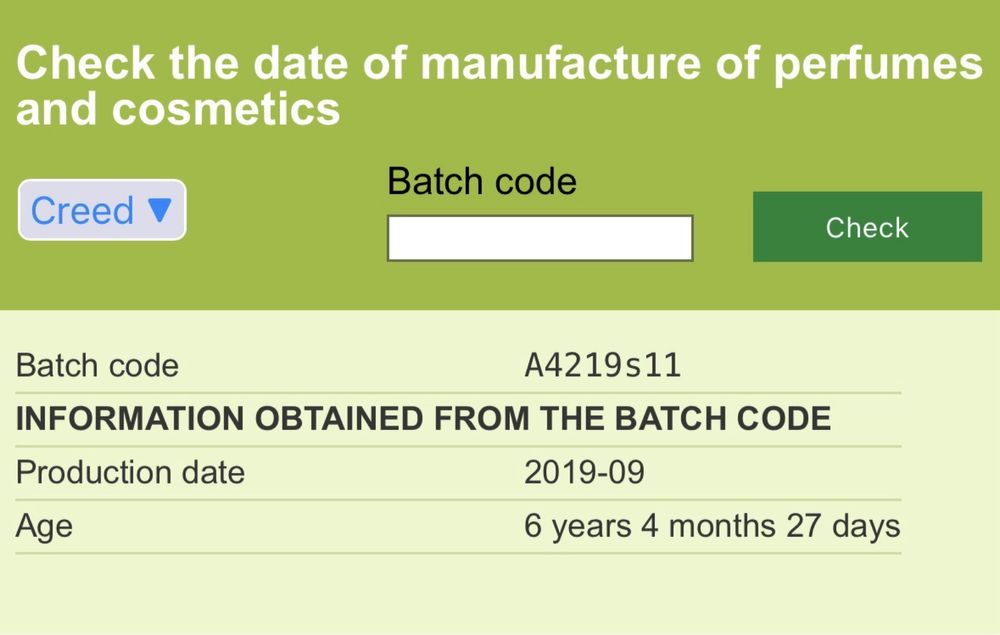Image resolution: width=1000 pixels, height=635 pixels.
Task: Select the 'Production date' row label
Action: coord(130,473)
